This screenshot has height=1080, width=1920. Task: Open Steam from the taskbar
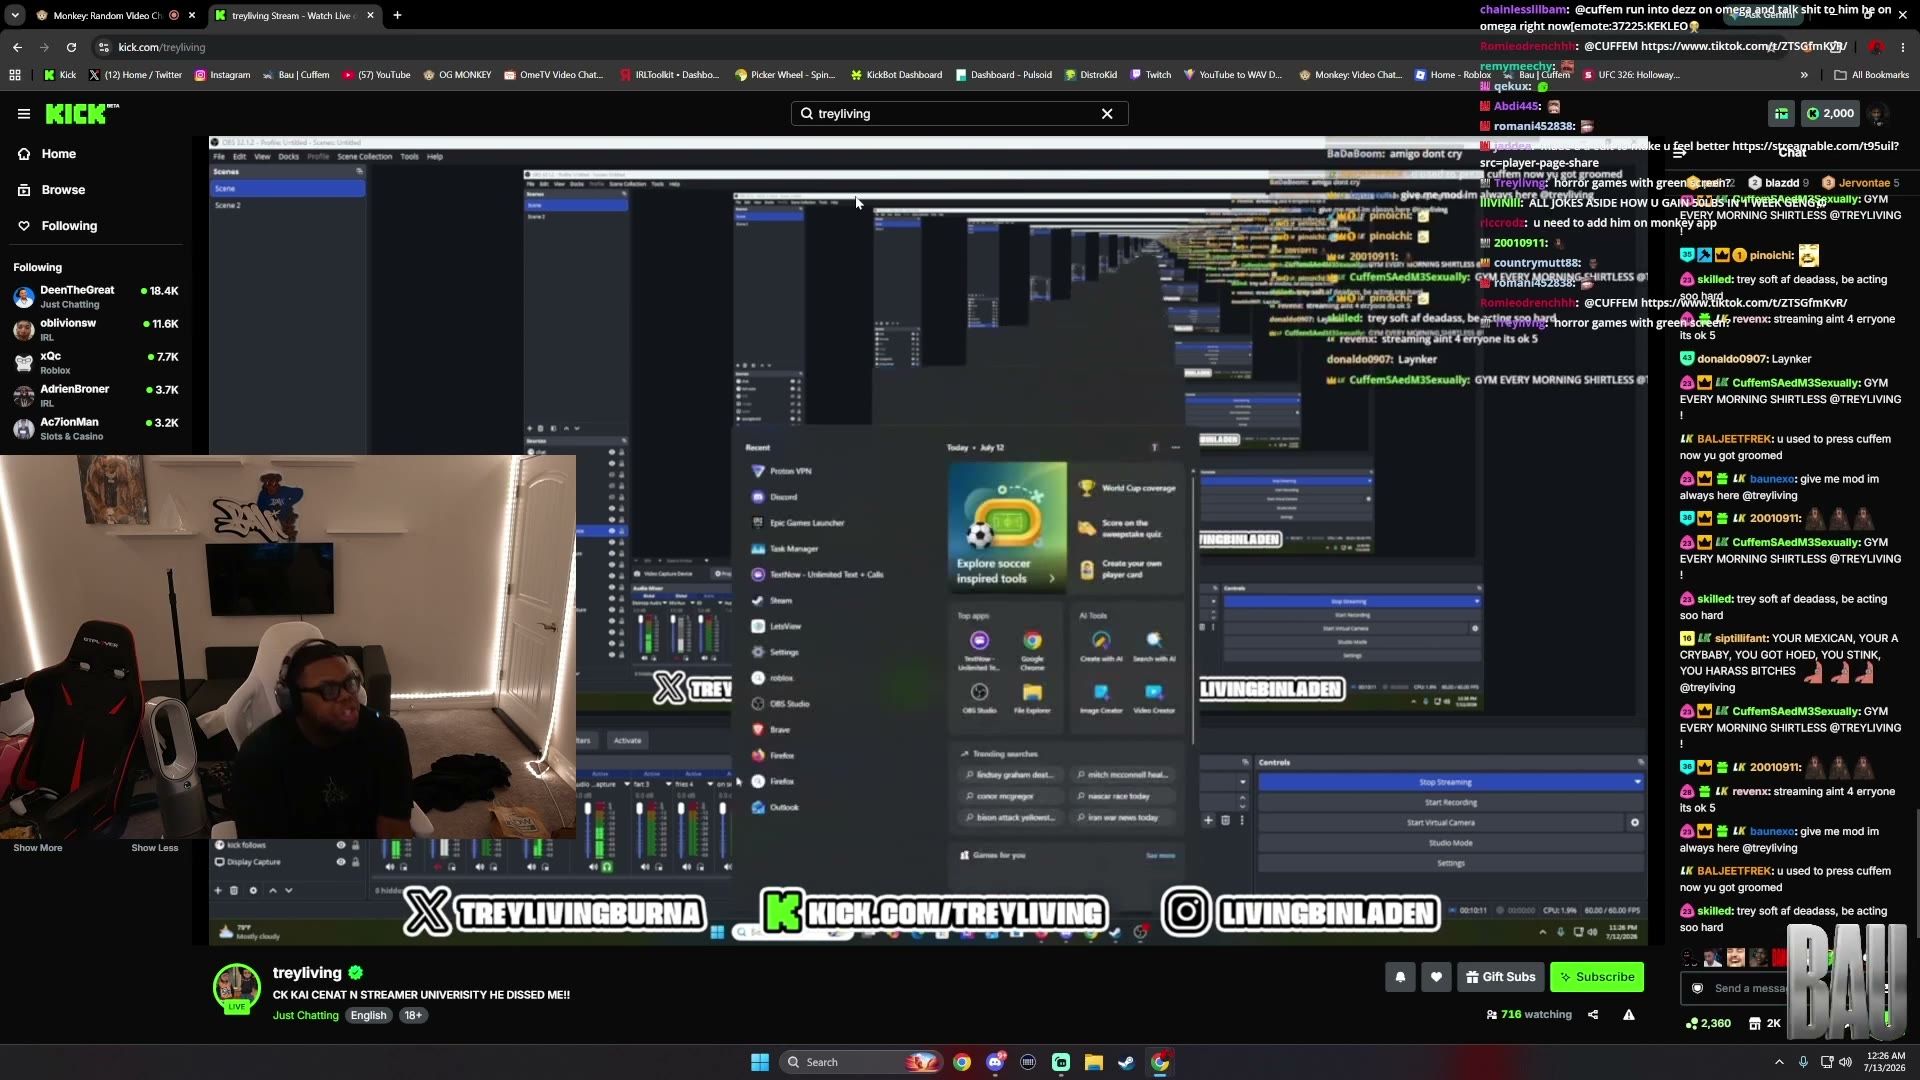(1127, 1062)
